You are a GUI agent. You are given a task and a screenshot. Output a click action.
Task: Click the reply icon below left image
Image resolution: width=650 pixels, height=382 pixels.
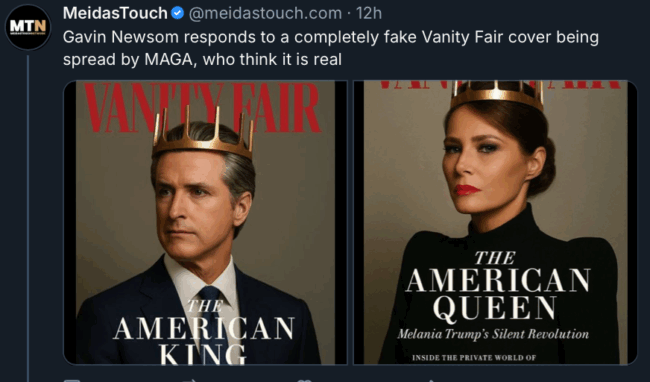point(71,380)
